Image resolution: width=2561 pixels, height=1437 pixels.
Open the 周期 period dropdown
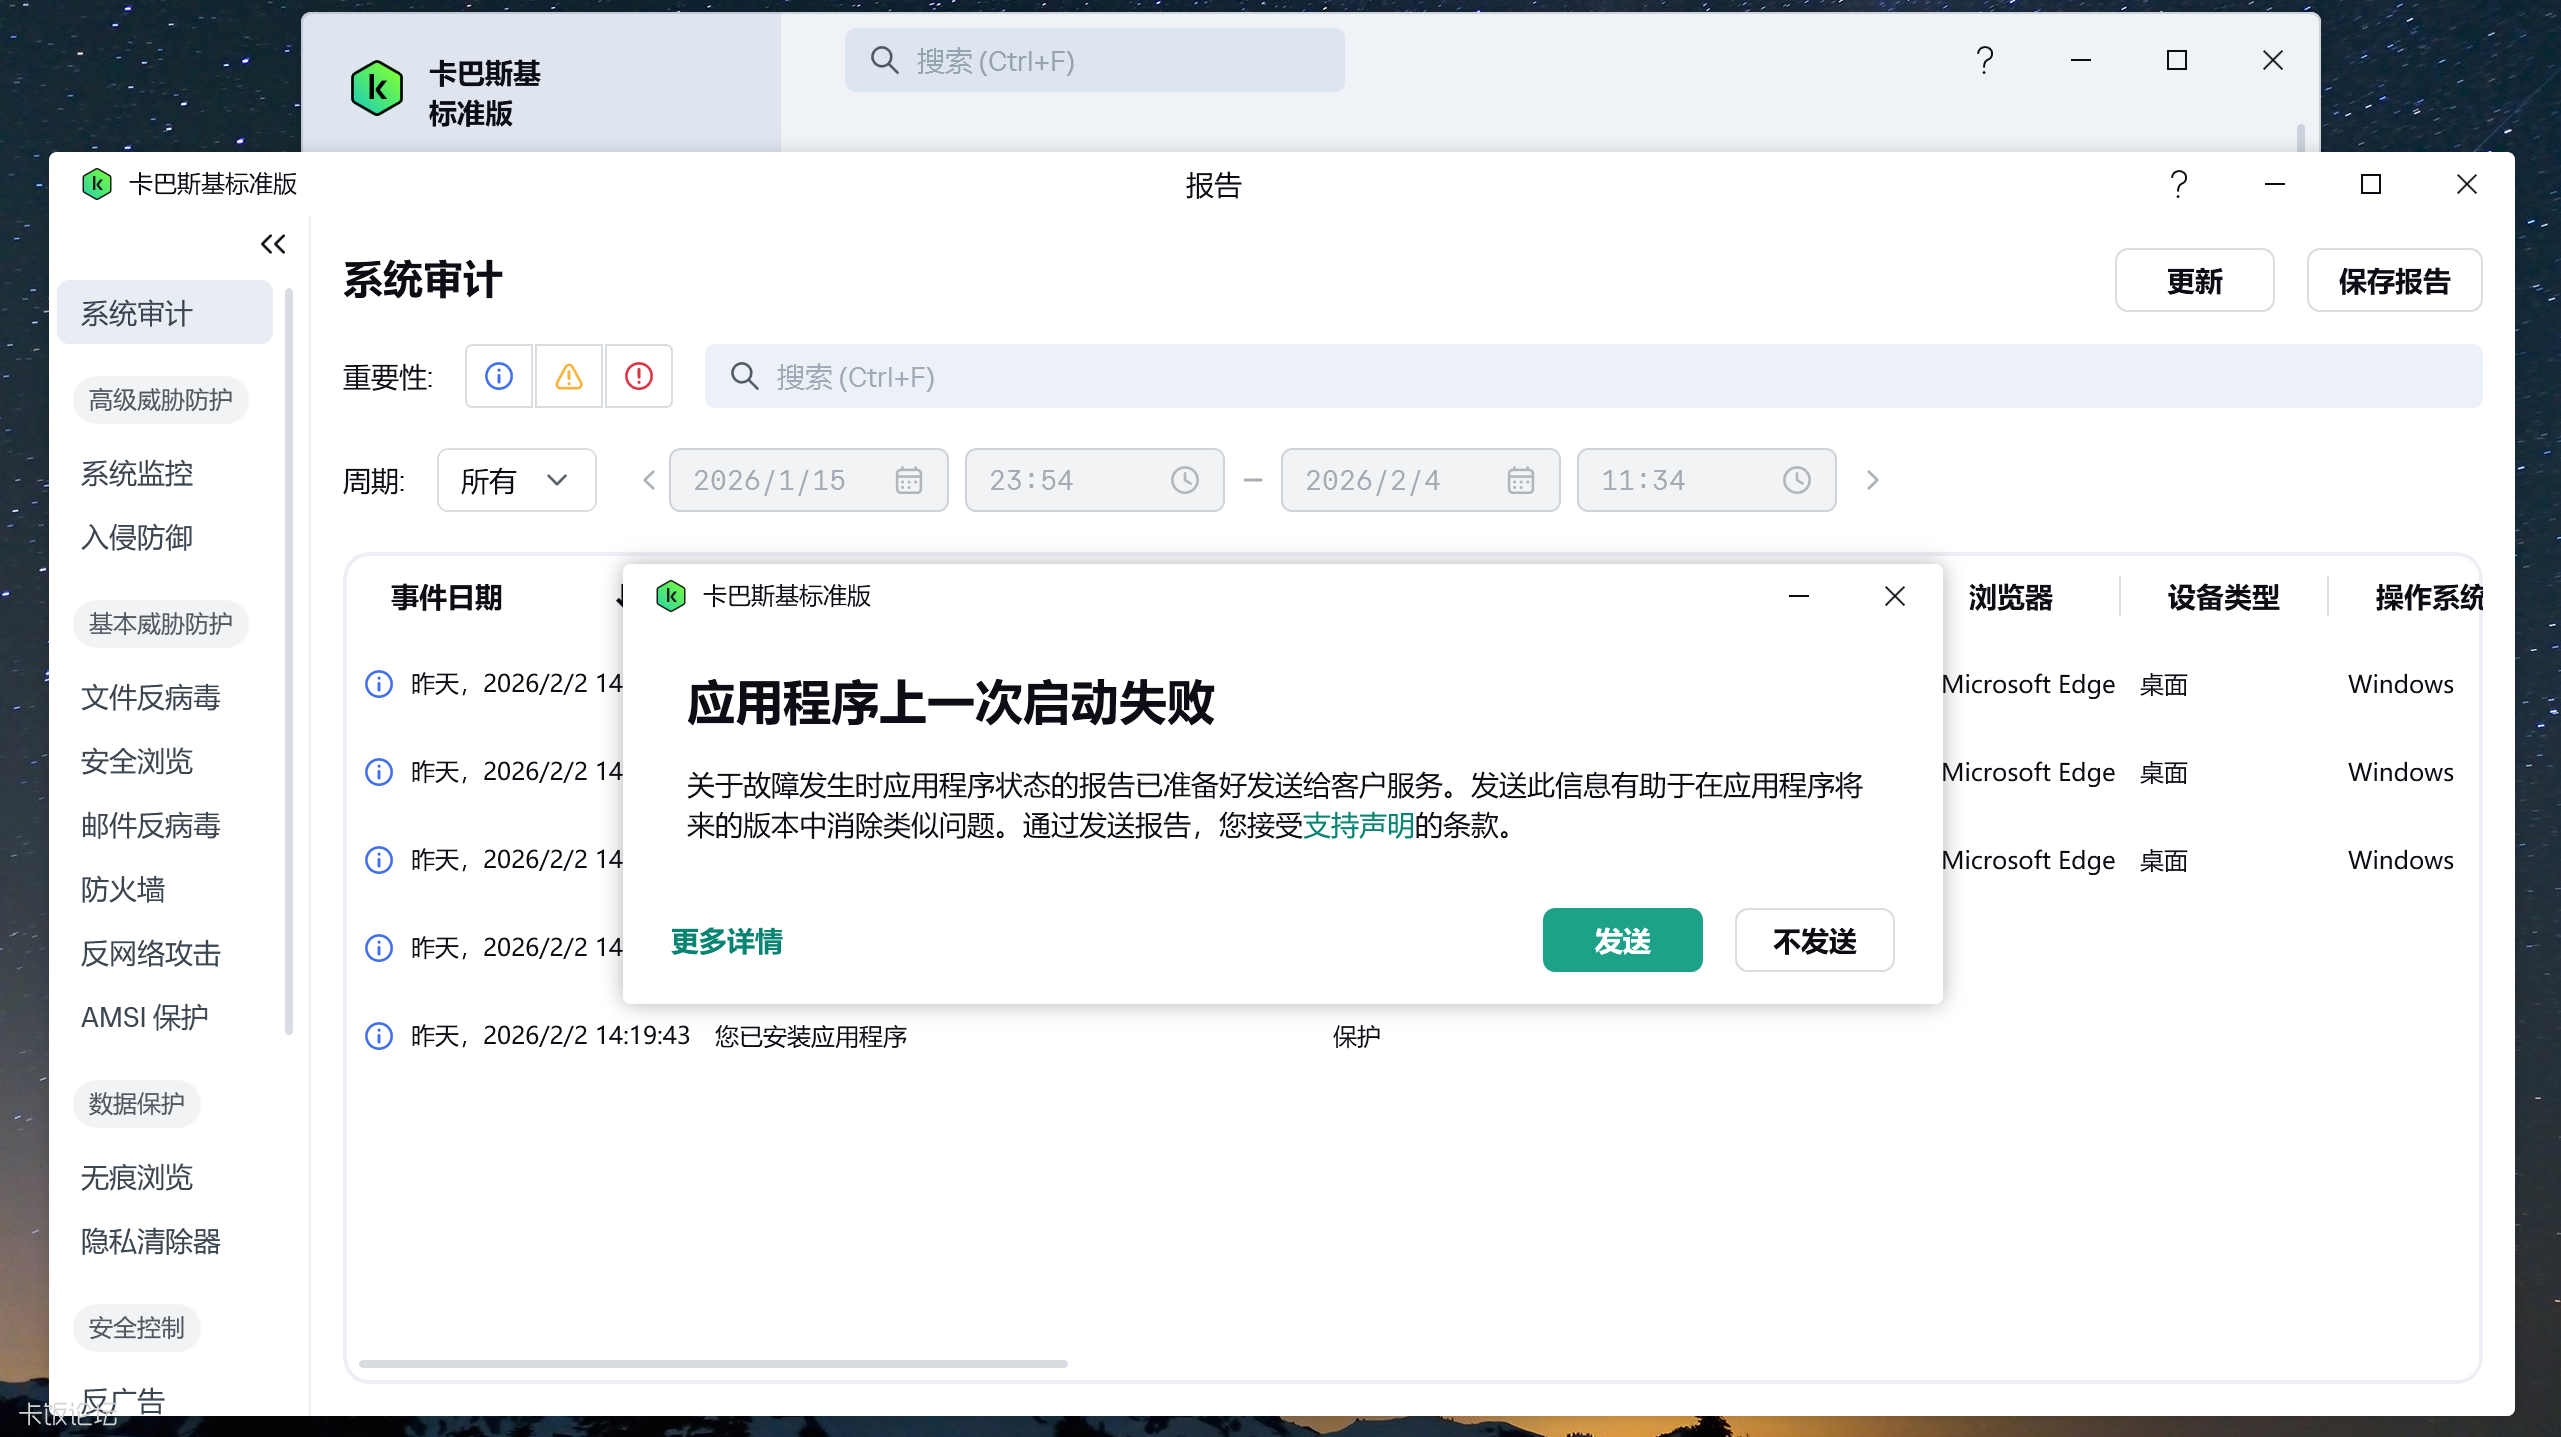516,481
